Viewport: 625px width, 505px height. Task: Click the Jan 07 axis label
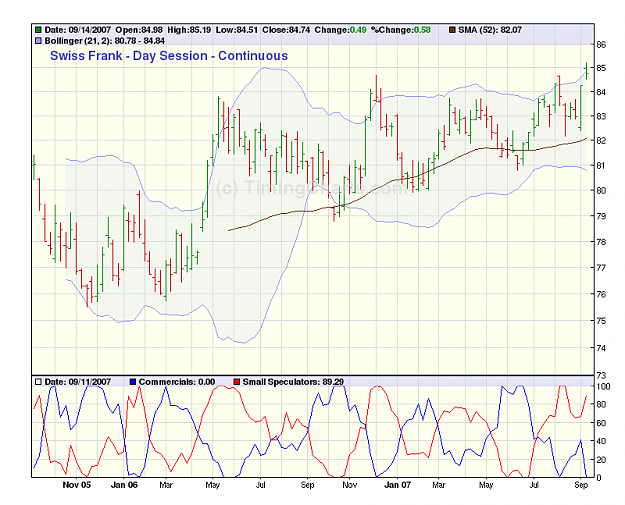[x=397, y=485]
